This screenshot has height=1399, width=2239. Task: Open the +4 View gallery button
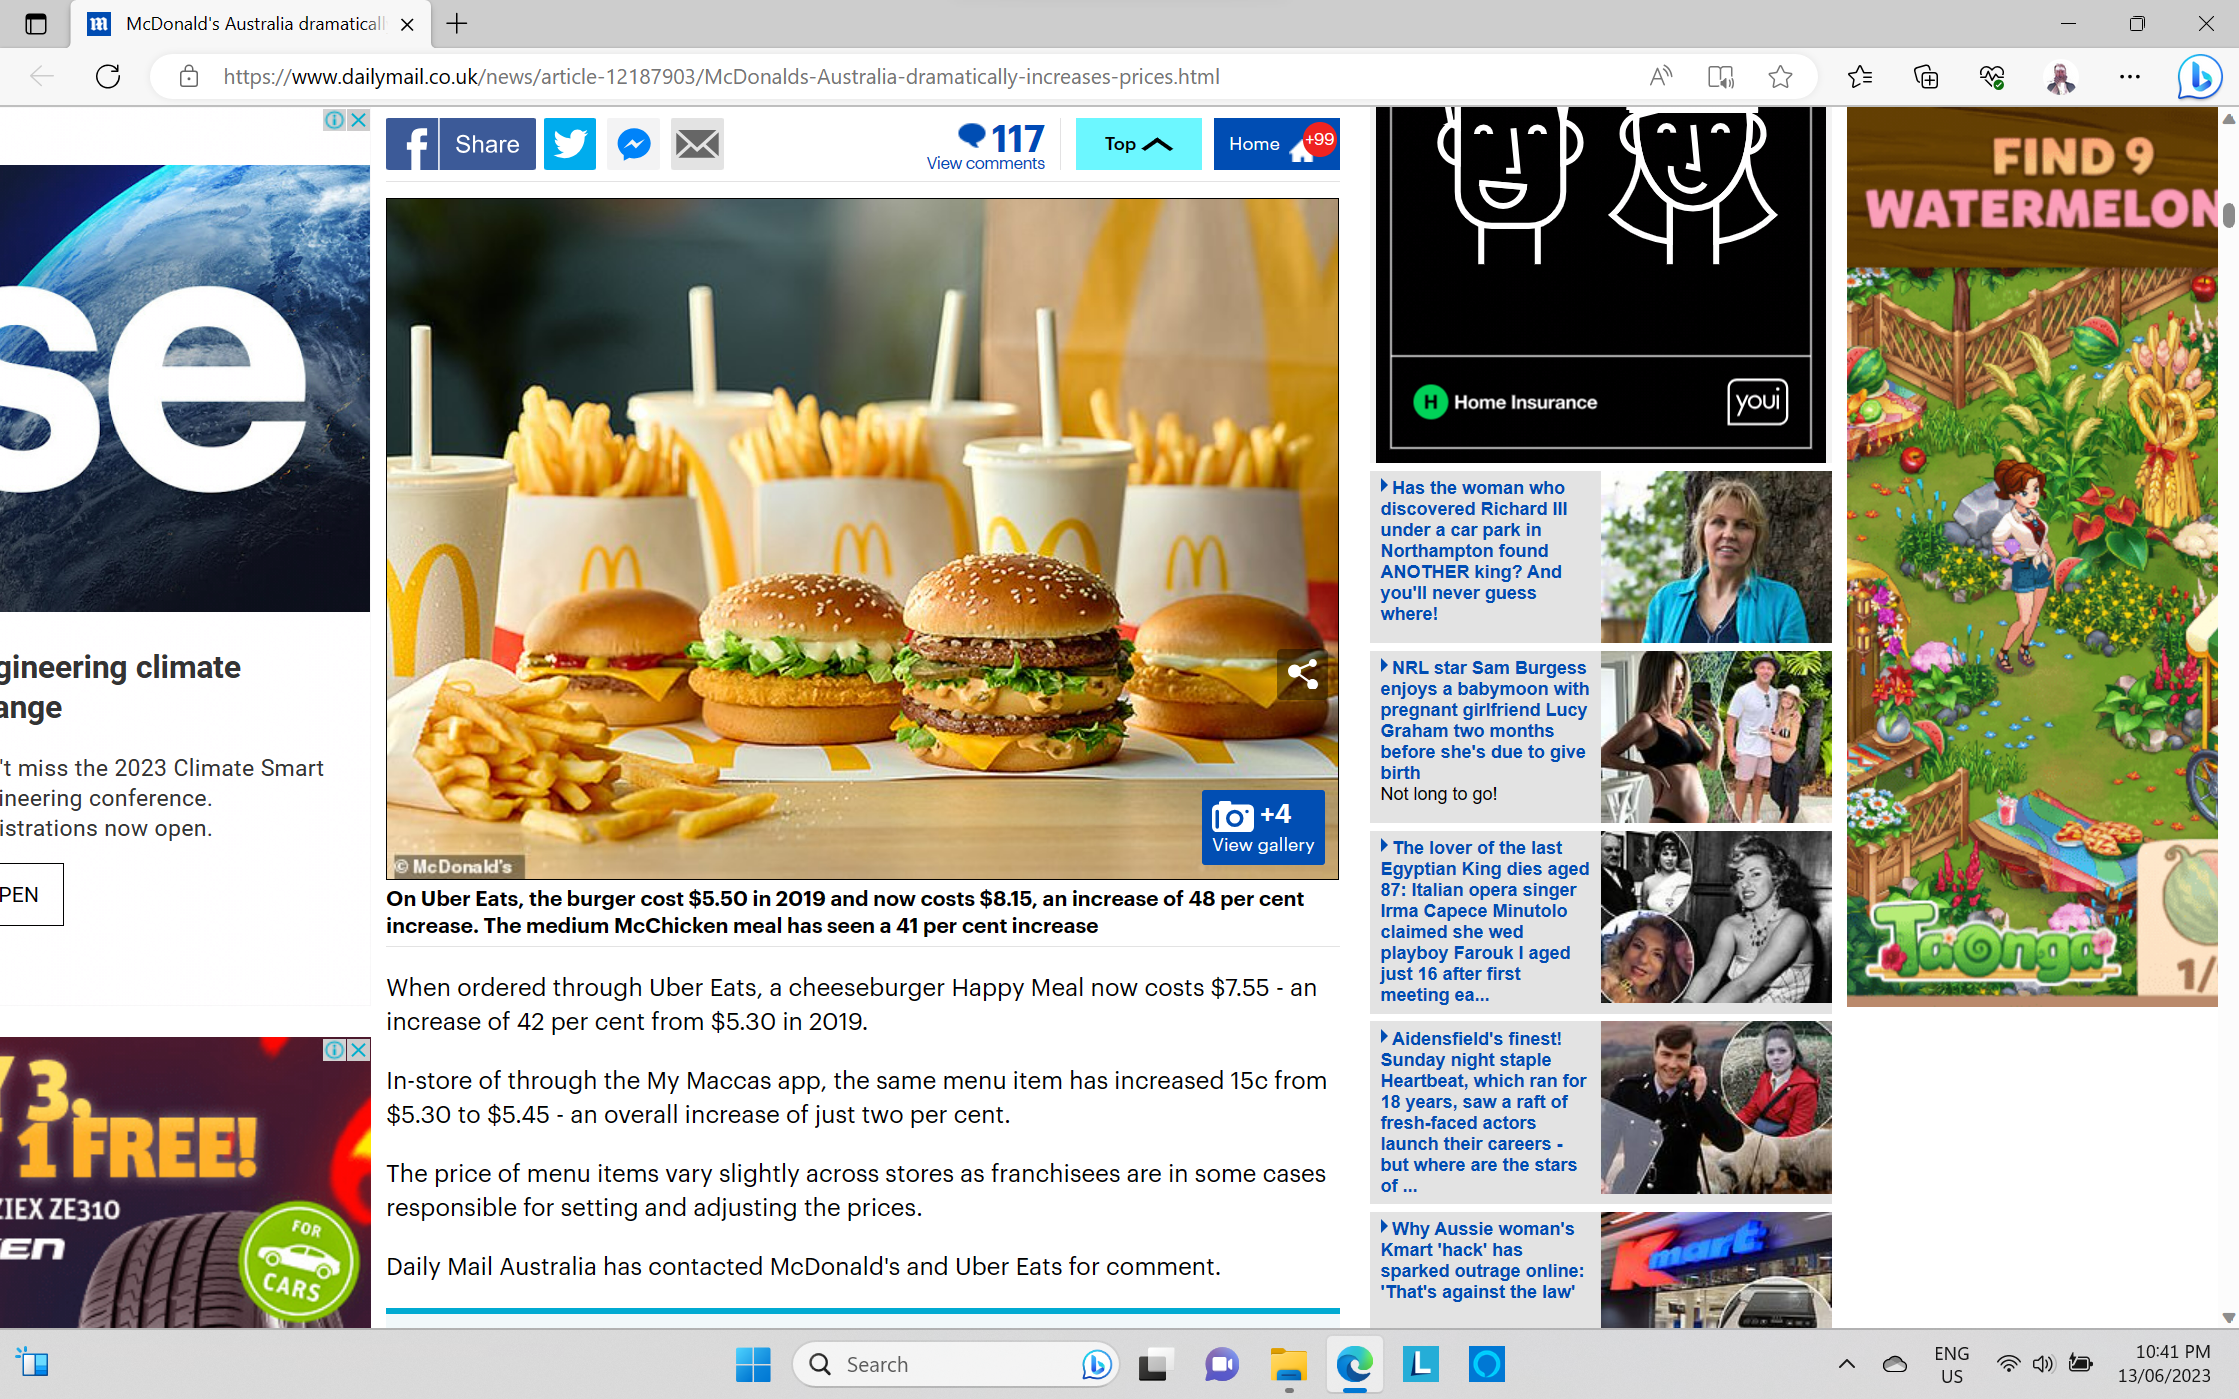(x=1263, y=828)
